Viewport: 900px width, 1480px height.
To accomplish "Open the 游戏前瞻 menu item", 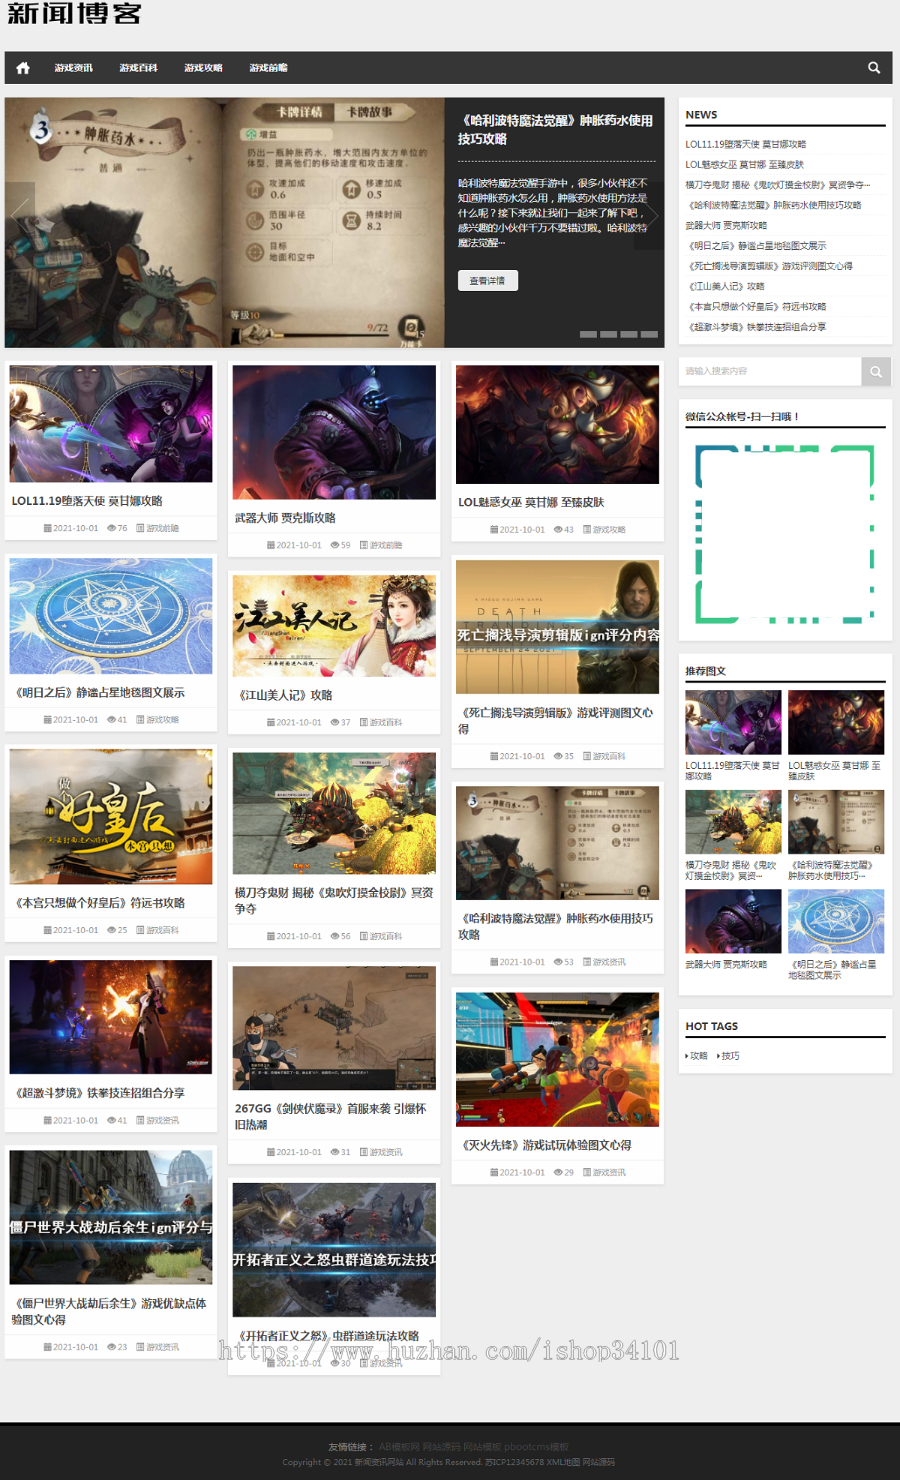I will (269, 68).
